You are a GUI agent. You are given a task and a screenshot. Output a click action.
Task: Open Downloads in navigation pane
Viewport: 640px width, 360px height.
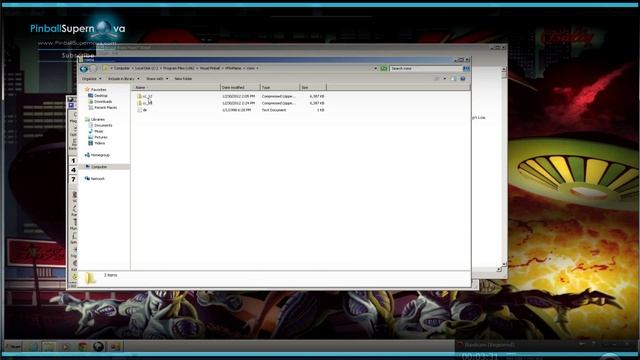click(100, 101)
